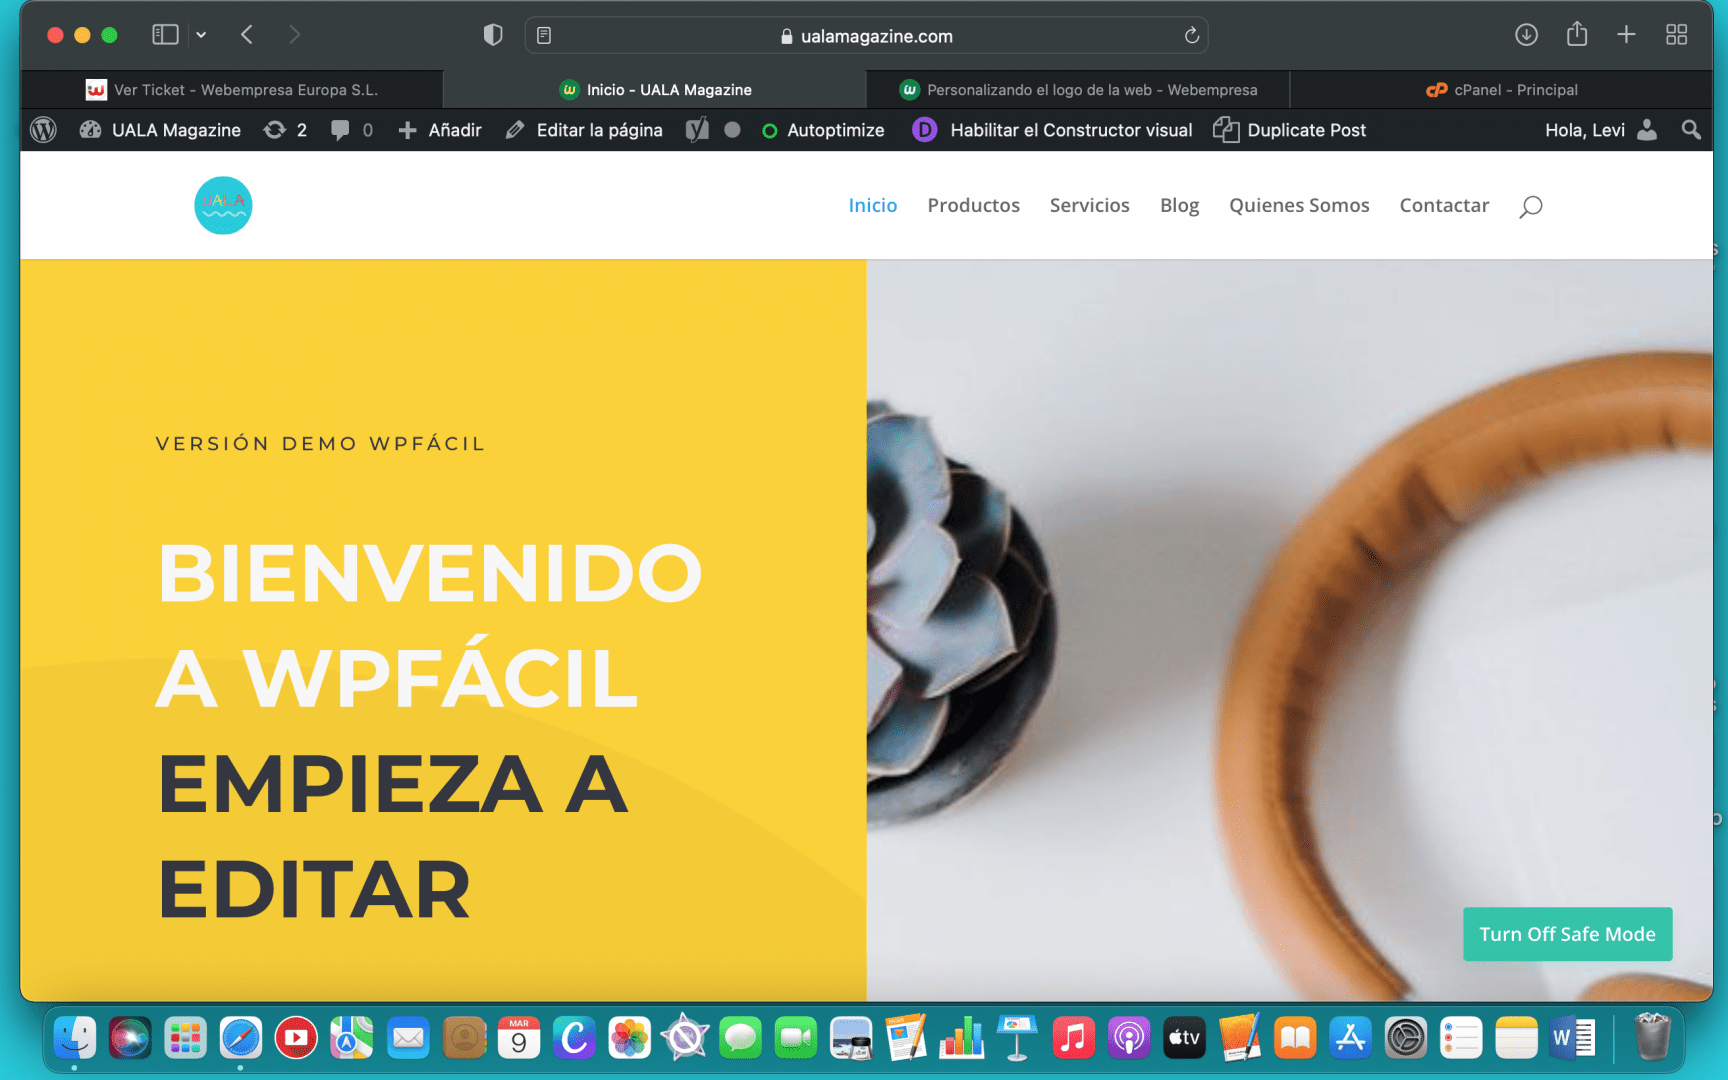Open the cPanel - Principal tab
Image resolution: width=1728 pixels, height=1080 pixels.
(x=1501, y=90)
